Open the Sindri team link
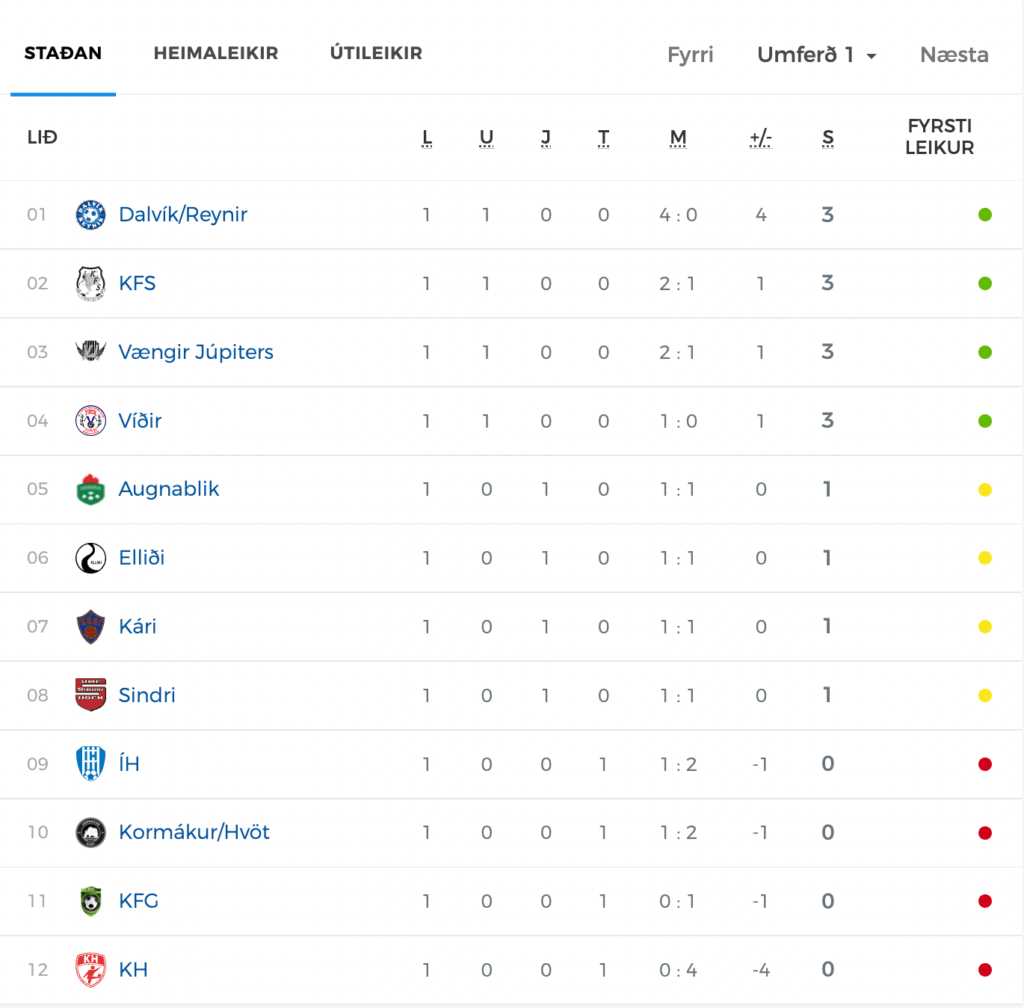The width and height of the screenshot is (1024, 1008). [x=147, y=695]
